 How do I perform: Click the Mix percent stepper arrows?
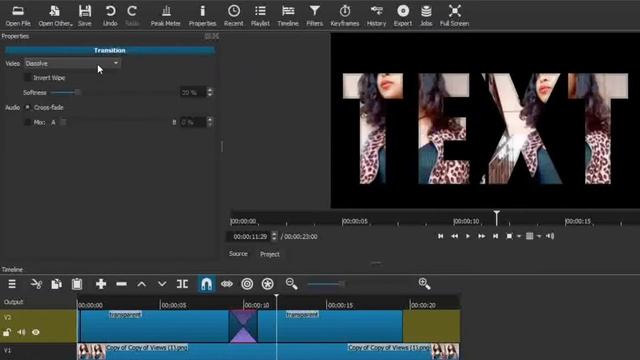[210, 122]
